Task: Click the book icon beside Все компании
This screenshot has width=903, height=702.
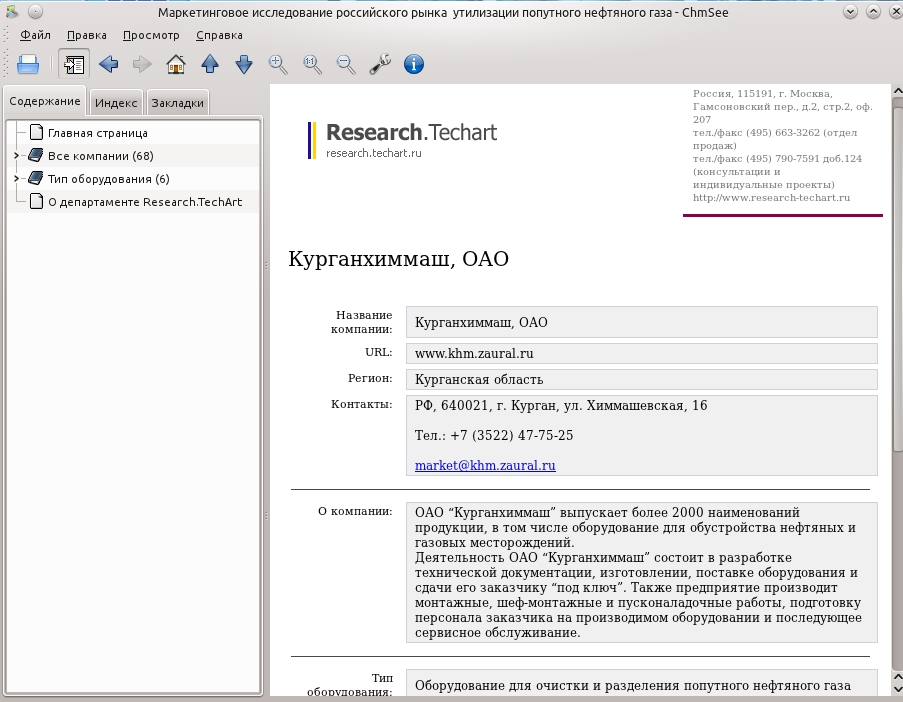Action: 36,155
